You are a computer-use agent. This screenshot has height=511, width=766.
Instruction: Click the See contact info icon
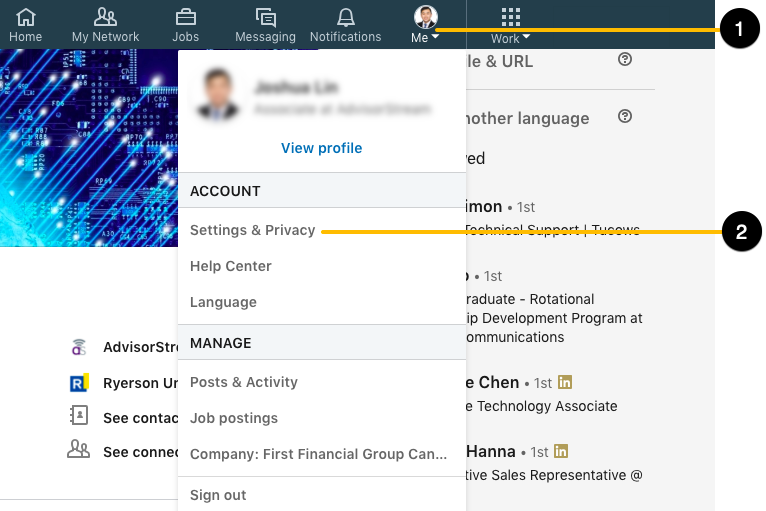click(79, 416)
